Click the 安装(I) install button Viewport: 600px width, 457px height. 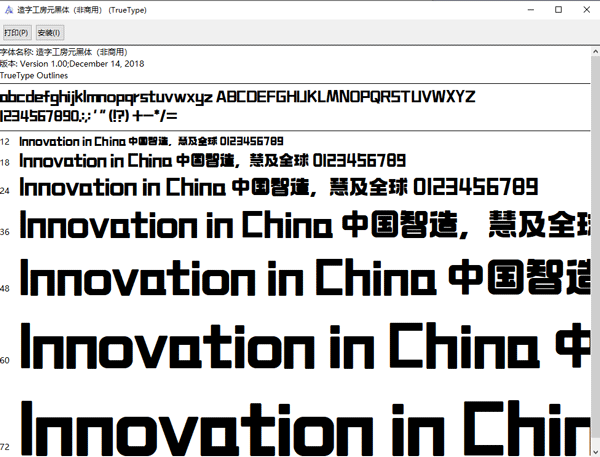pyautogui.click(x=50, y=33)
